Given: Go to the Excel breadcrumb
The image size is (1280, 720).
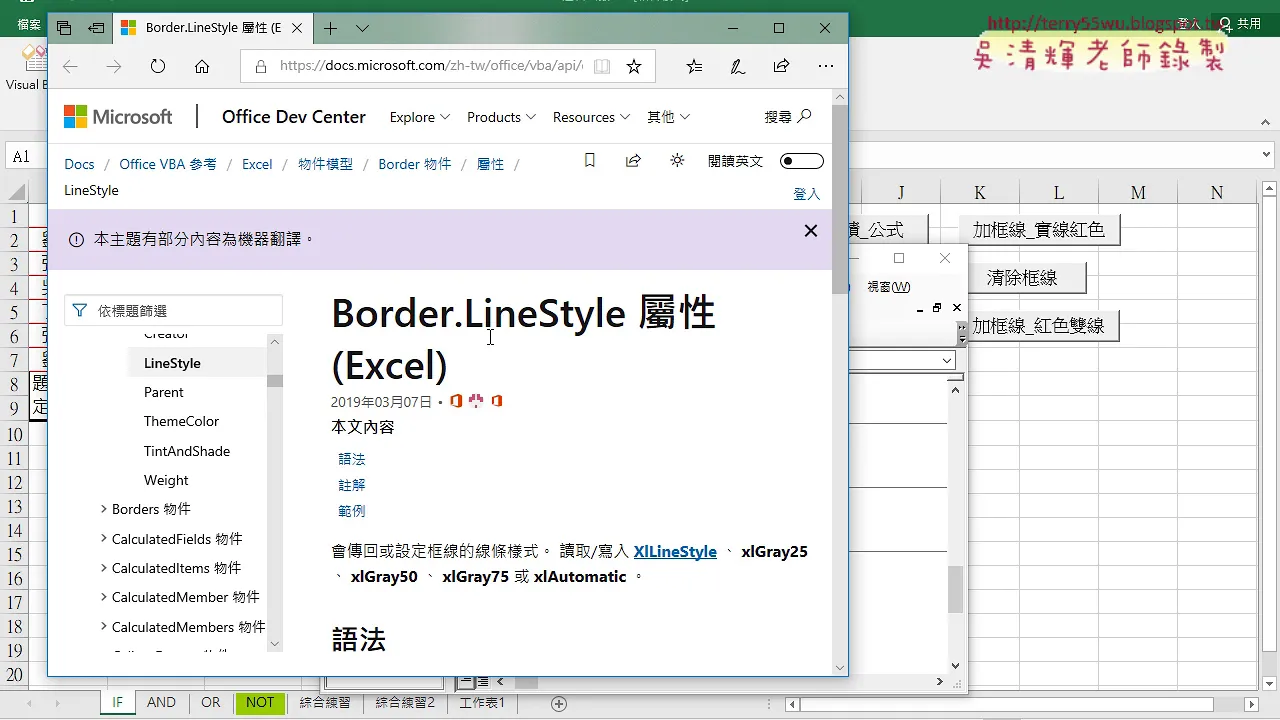Looking at the screenshot, I should (x=257, y=164).
